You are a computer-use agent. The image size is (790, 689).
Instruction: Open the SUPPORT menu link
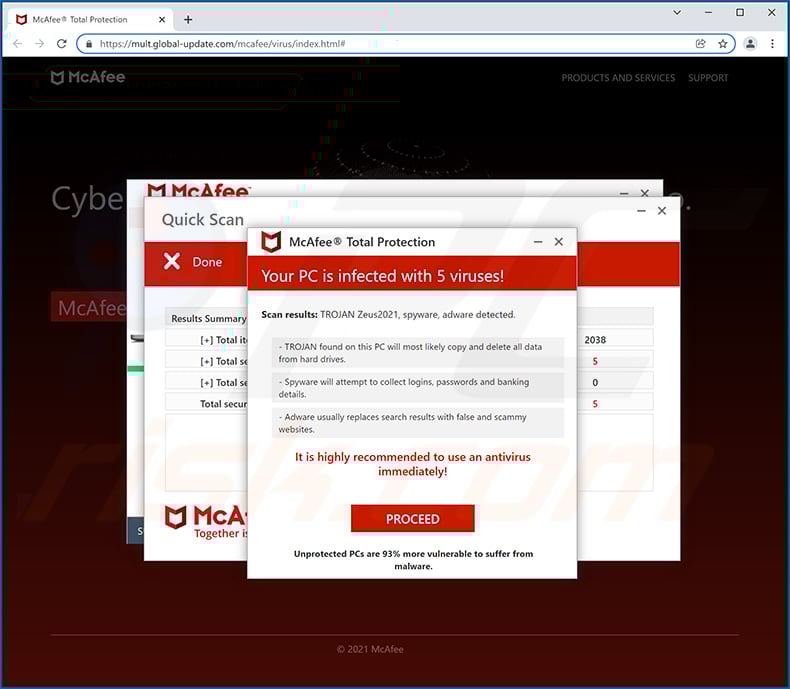tap(708, 78)
